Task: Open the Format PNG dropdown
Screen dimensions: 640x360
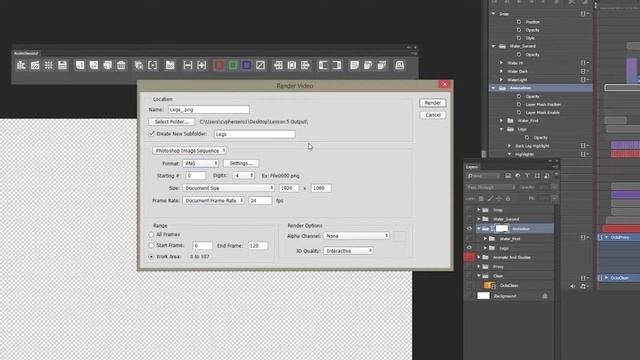Action: point(200,163)
